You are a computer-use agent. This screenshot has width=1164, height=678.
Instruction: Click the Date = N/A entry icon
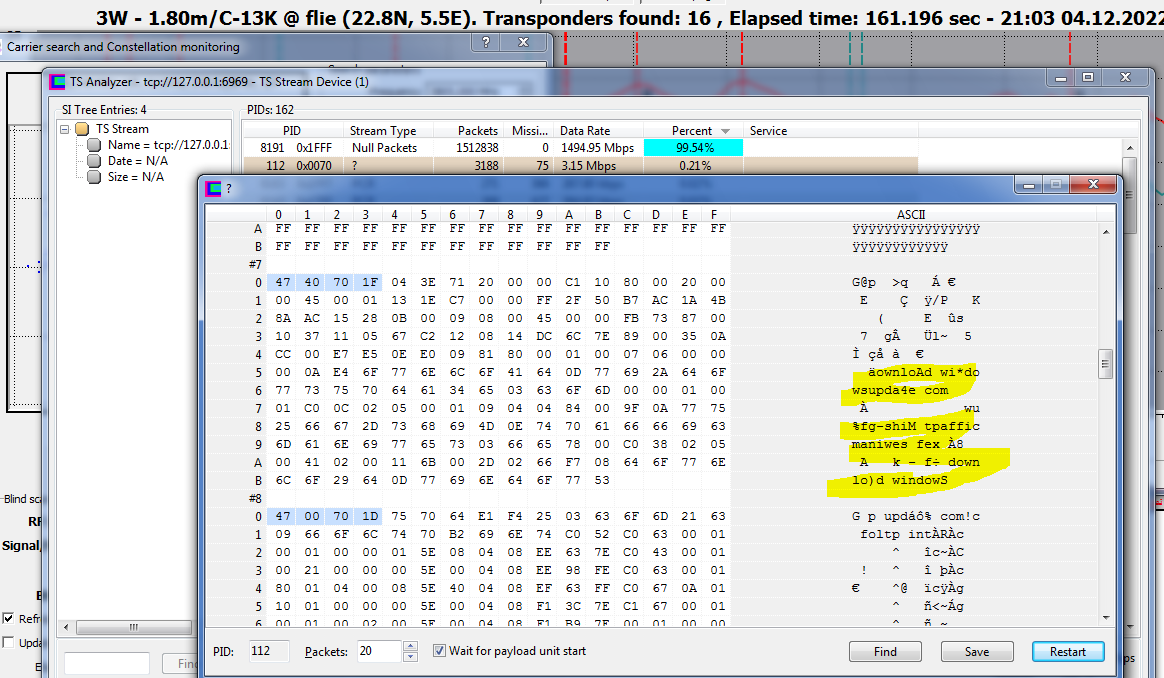(94, 161)
